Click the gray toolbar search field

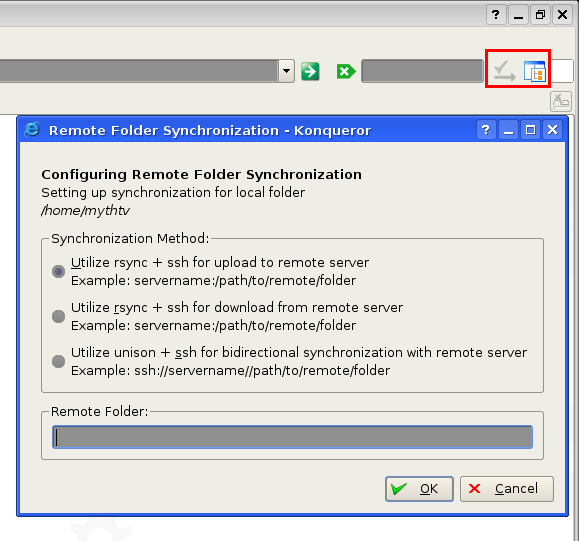[422, 71]
